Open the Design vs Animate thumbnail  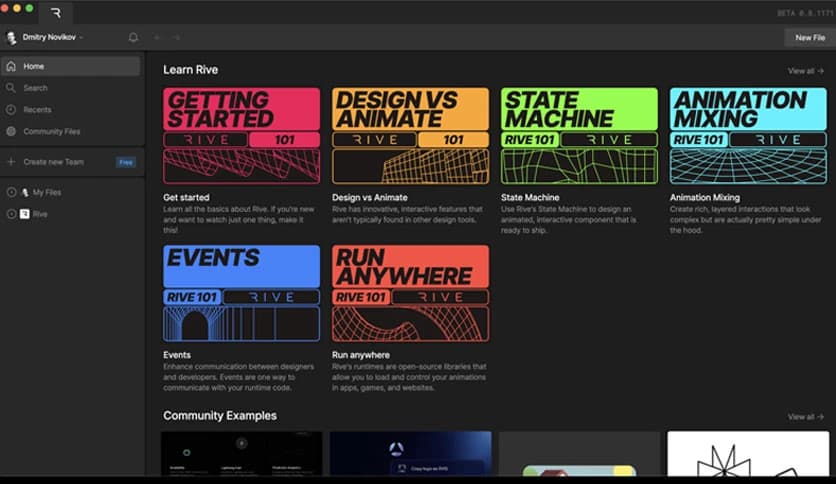[x=411, y=136]
